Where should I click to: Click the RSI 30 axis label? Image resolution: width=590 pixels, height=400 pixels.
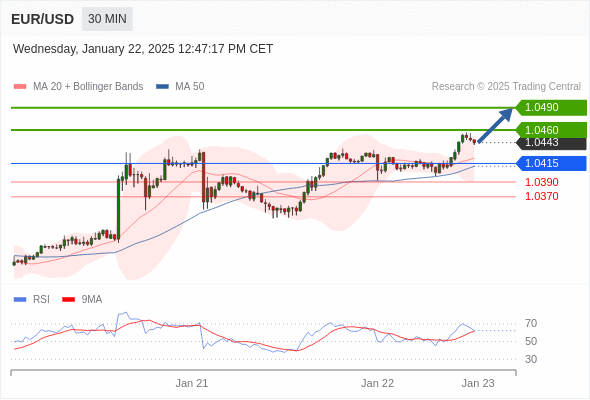[531, 359]
